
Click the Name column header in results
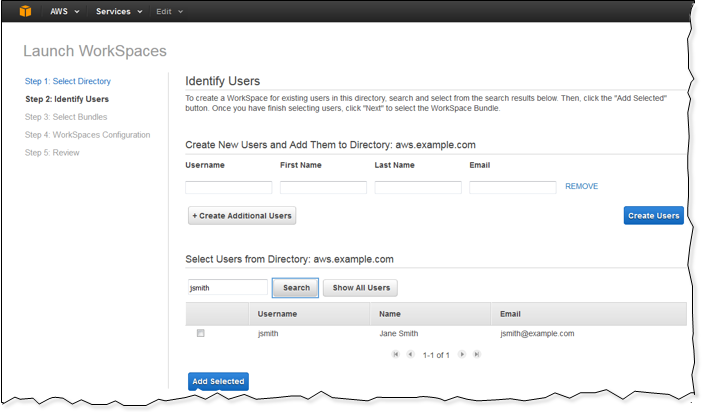(430, 314)
